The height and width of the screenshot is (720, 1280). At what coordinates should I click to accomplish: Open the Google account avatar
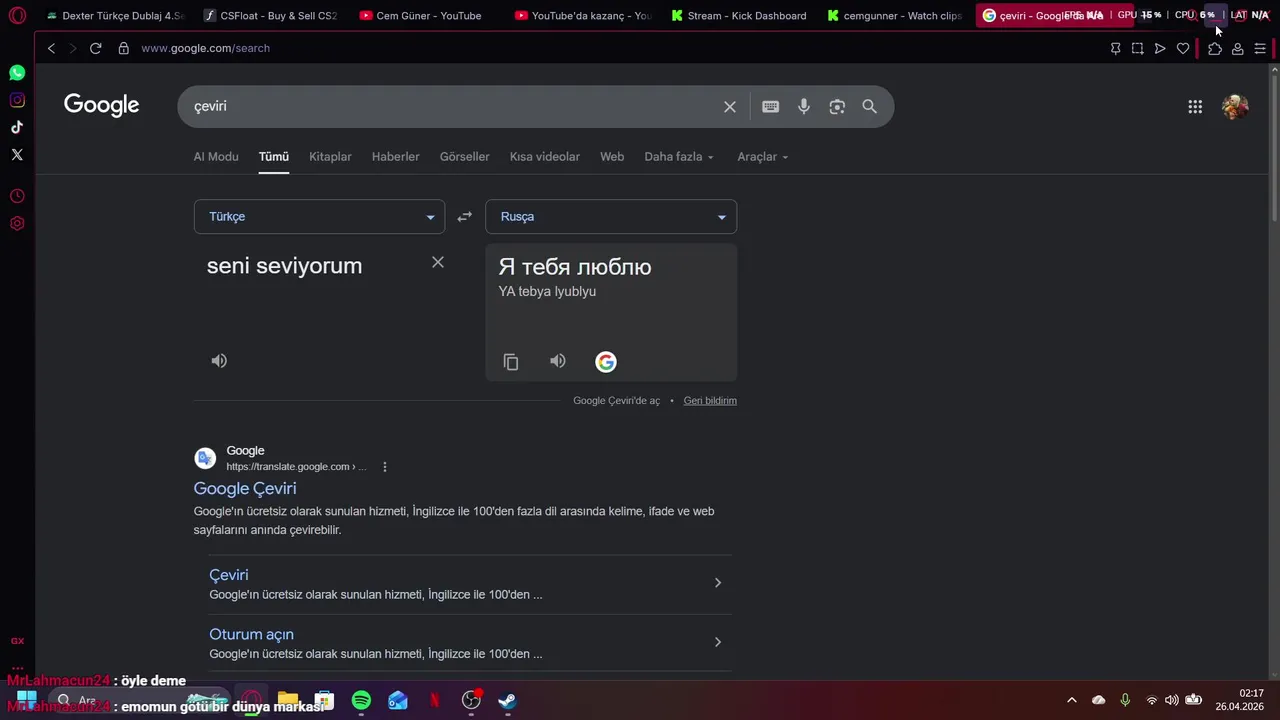(x=1235, y=107)
